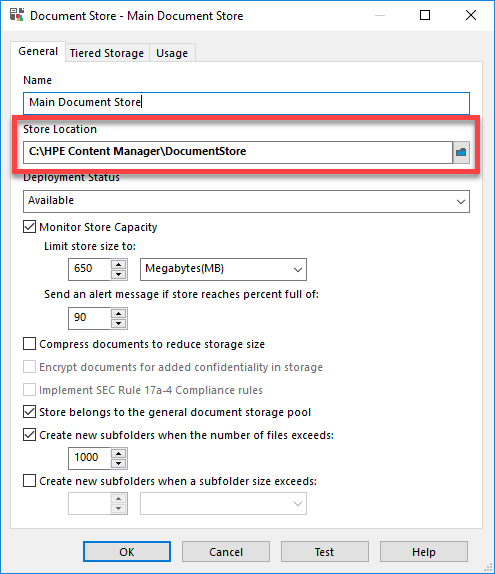
Task: Check Encrypt documents for added confidentiality
Action: pyautogui.click(x=29, y=366)
